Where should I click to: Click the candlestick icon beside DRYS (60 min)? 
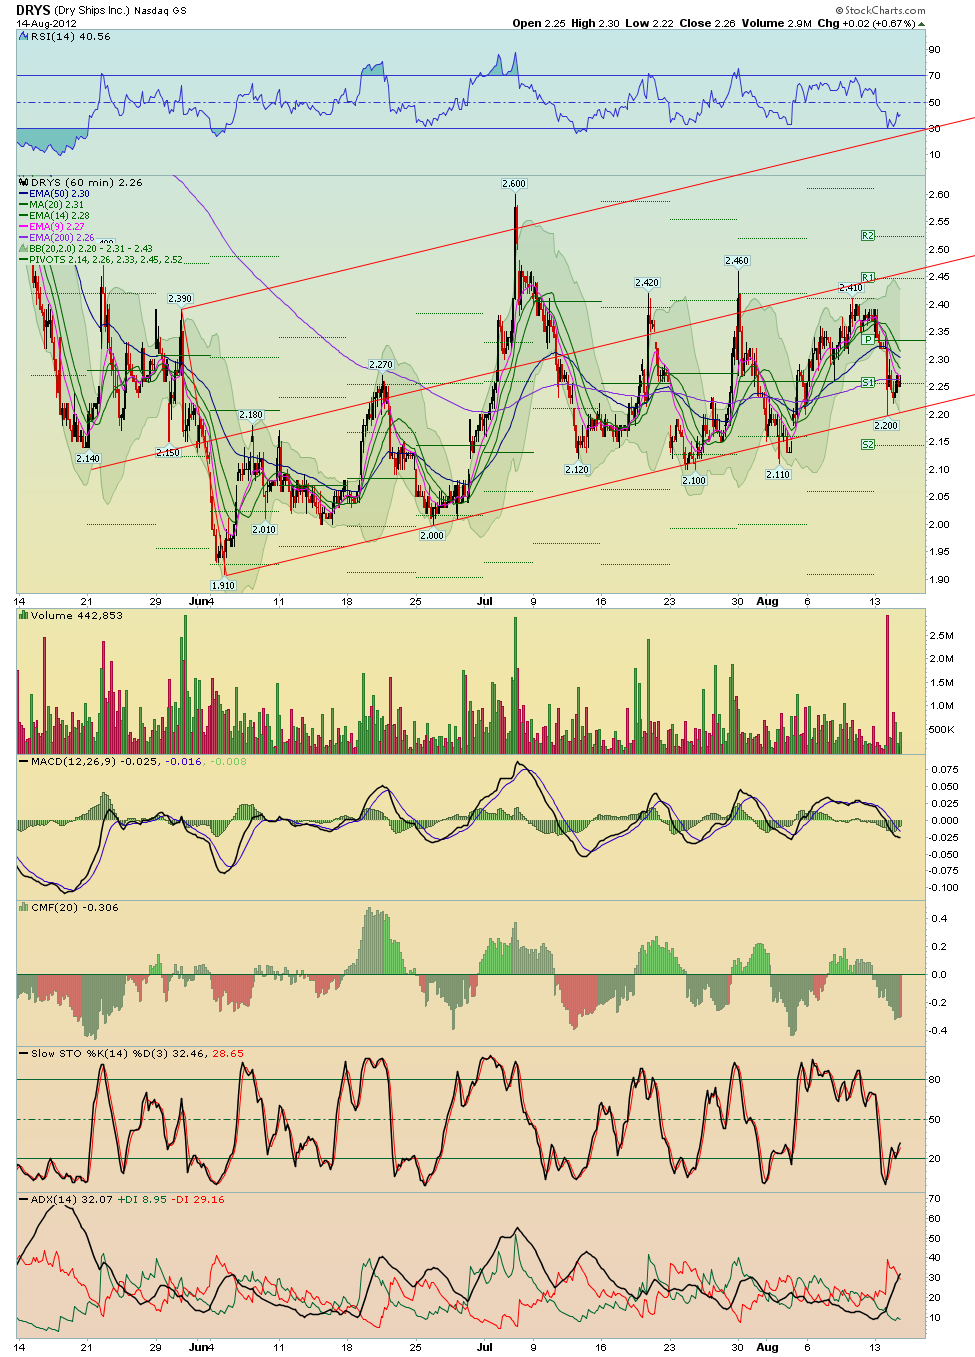click(24, 182)
